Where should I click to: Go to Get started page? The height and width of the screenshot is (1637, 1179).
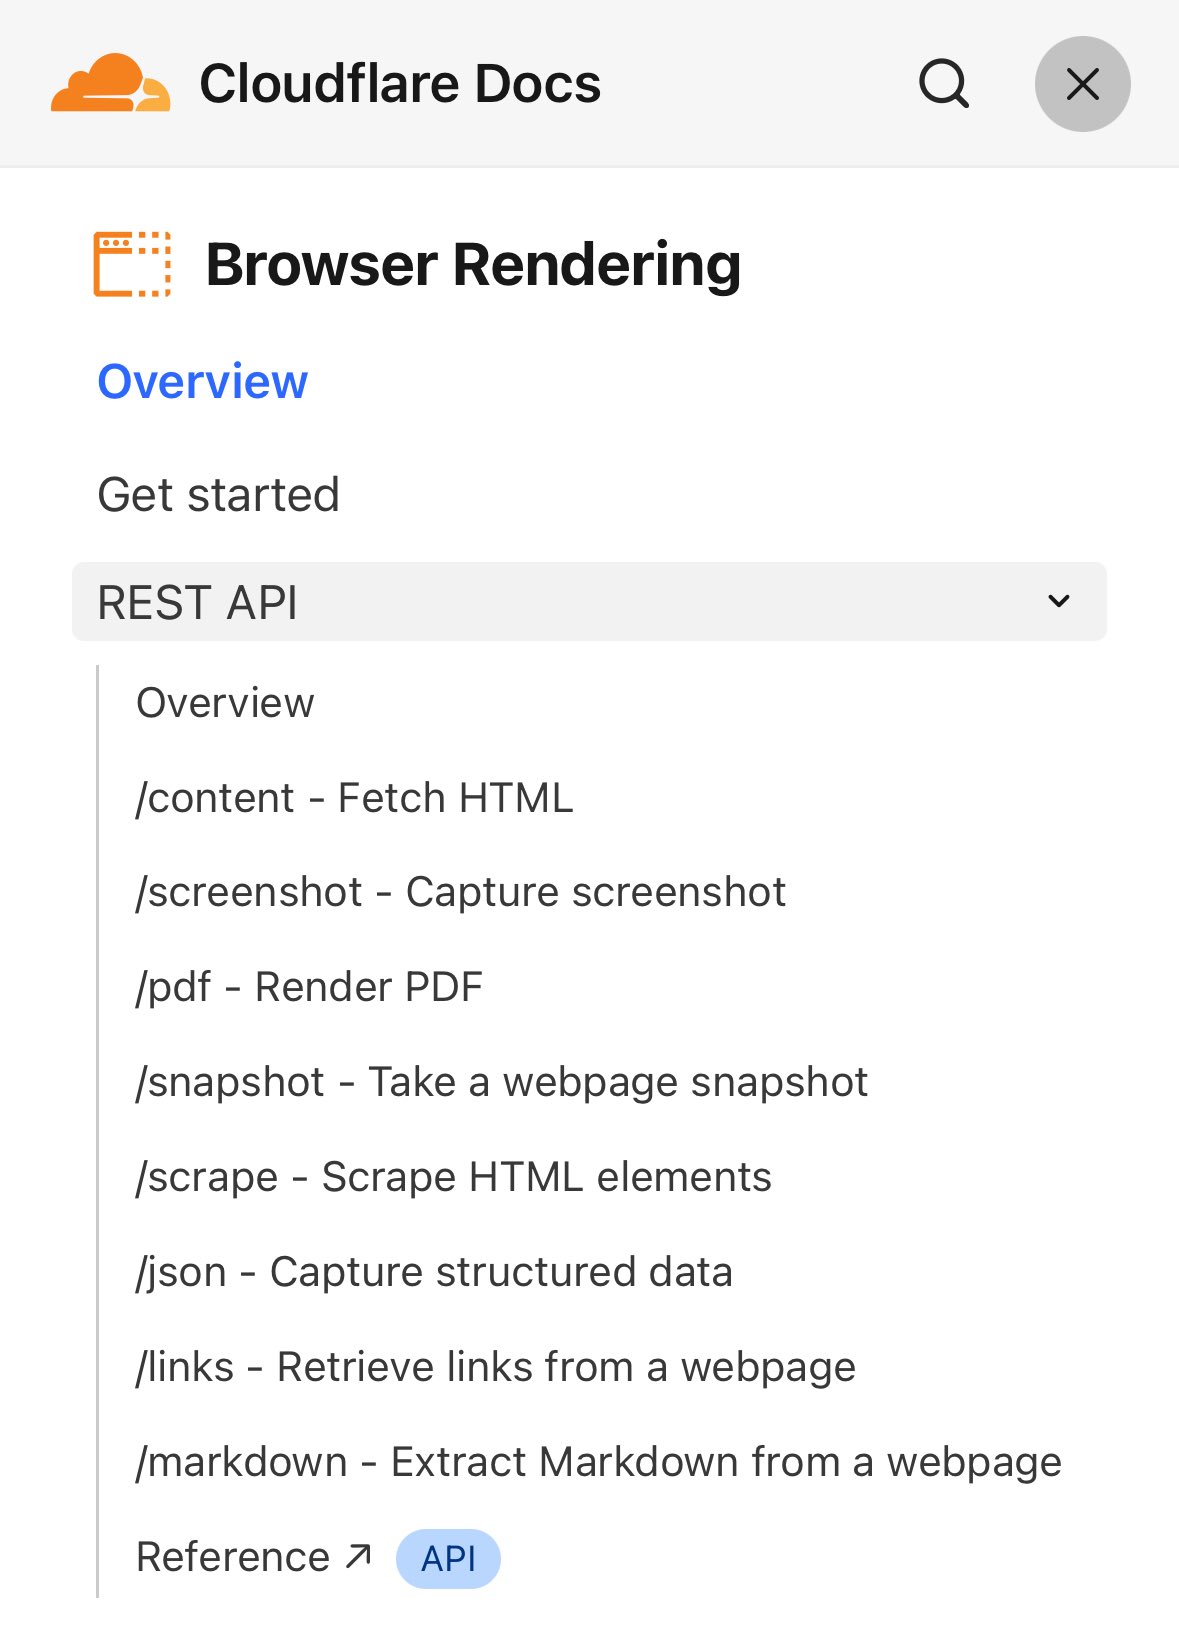[218, 494]
